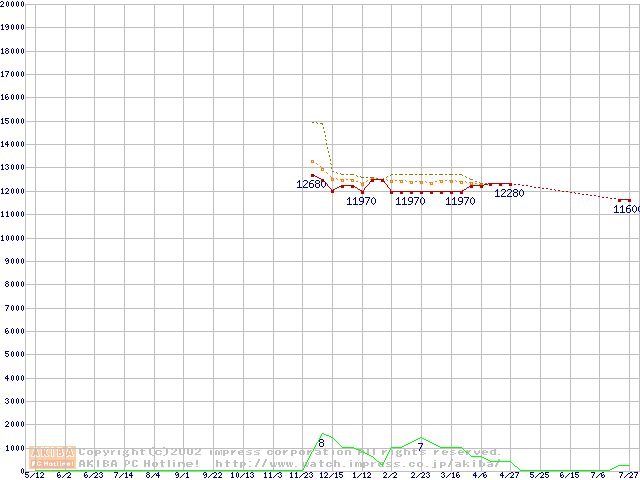The width and height of the screenshot is (640, 480).
Task: Click the impress corporation copyright text
Action: pos(290,452)
